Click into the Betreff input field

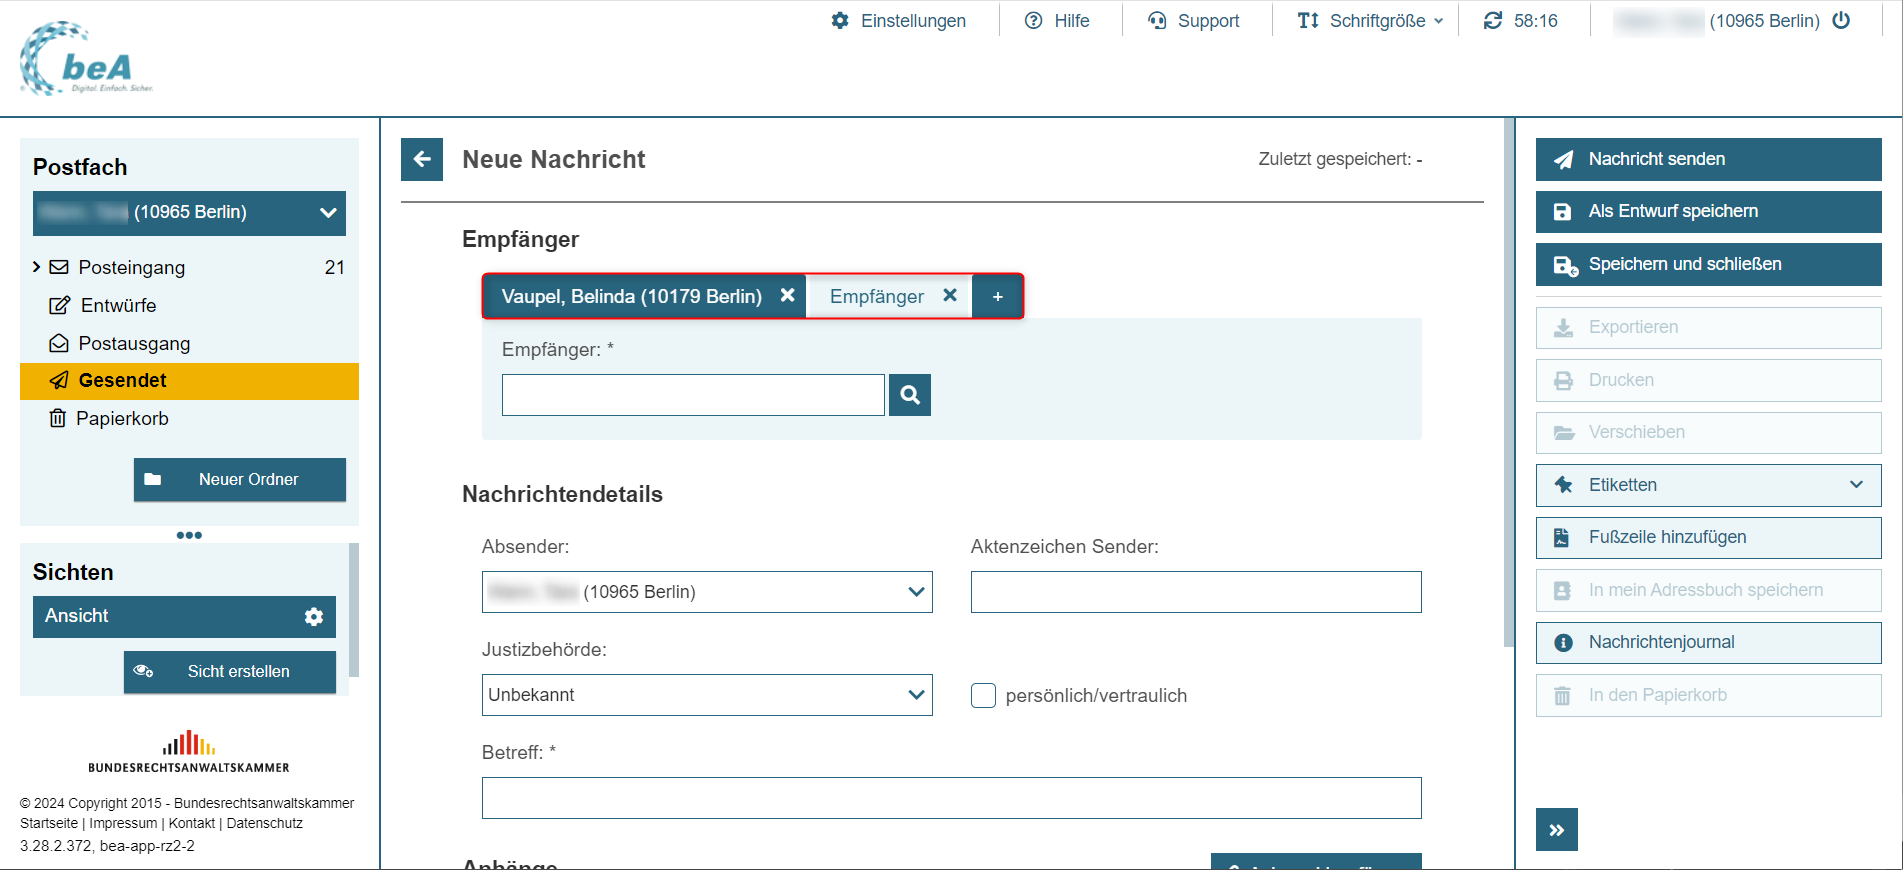(951, 798)
